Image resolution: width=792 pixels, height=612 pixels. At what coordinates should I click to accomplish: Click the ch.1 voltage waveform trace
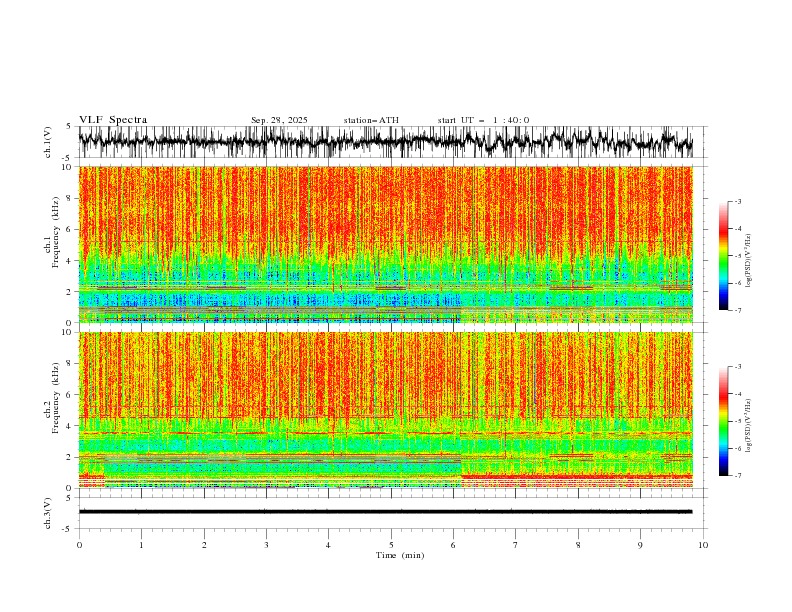coord(386,142)
